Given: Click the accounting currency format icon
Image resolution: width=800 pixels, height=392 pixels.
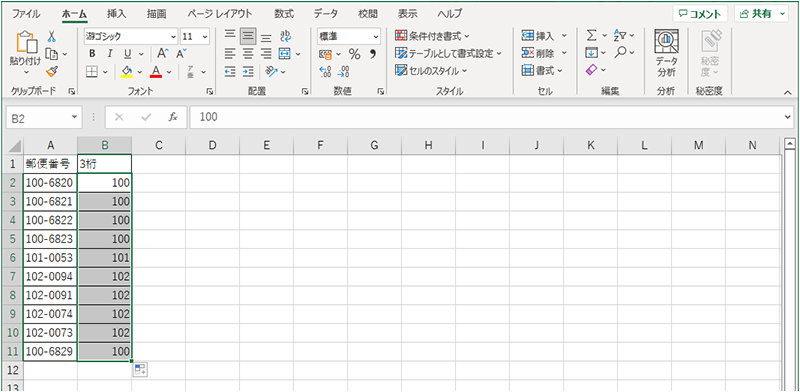Looking at the screenshot, I should click(x=325, y=54).
